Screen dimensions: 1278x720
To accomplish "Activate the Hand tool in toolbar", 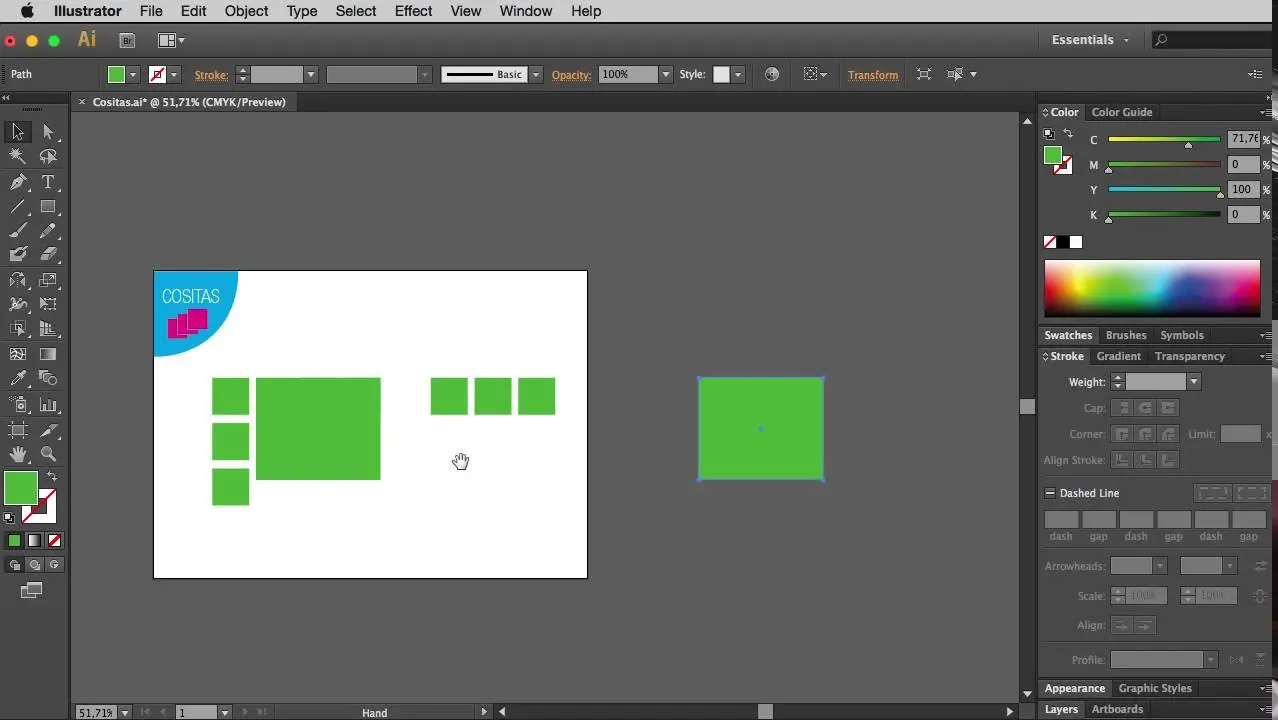I will click(17, 454).
